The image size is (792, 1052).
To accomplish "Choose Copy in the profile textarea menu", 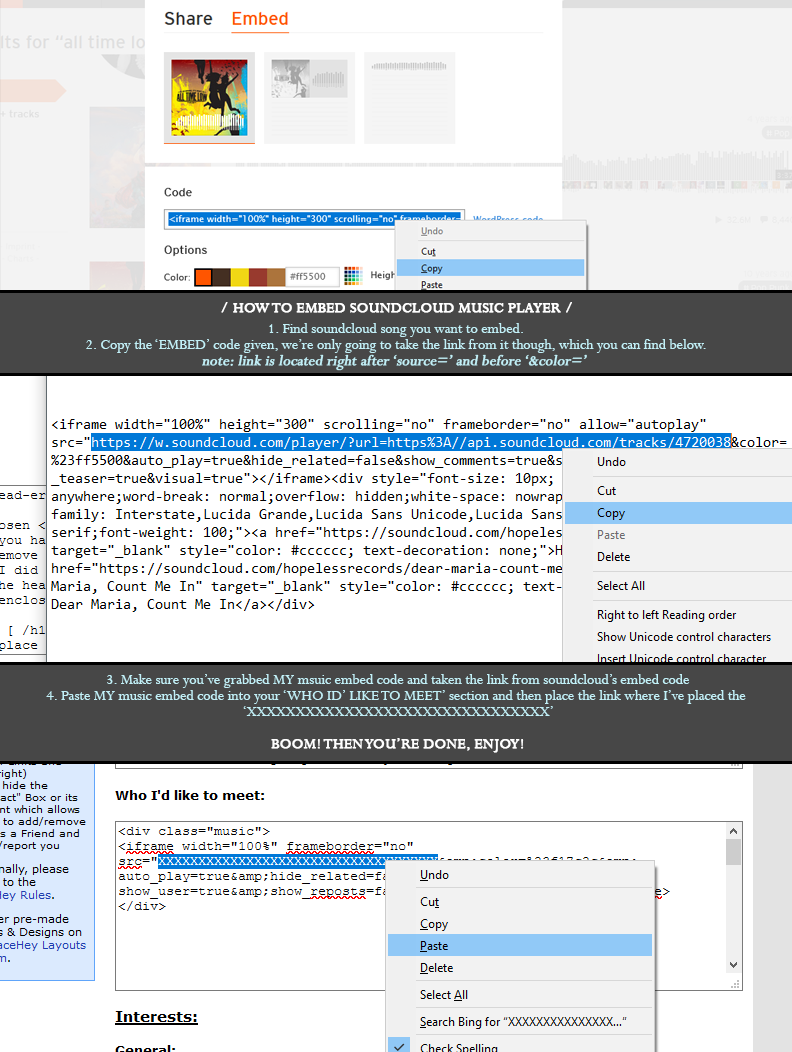I will coord(520,924).
